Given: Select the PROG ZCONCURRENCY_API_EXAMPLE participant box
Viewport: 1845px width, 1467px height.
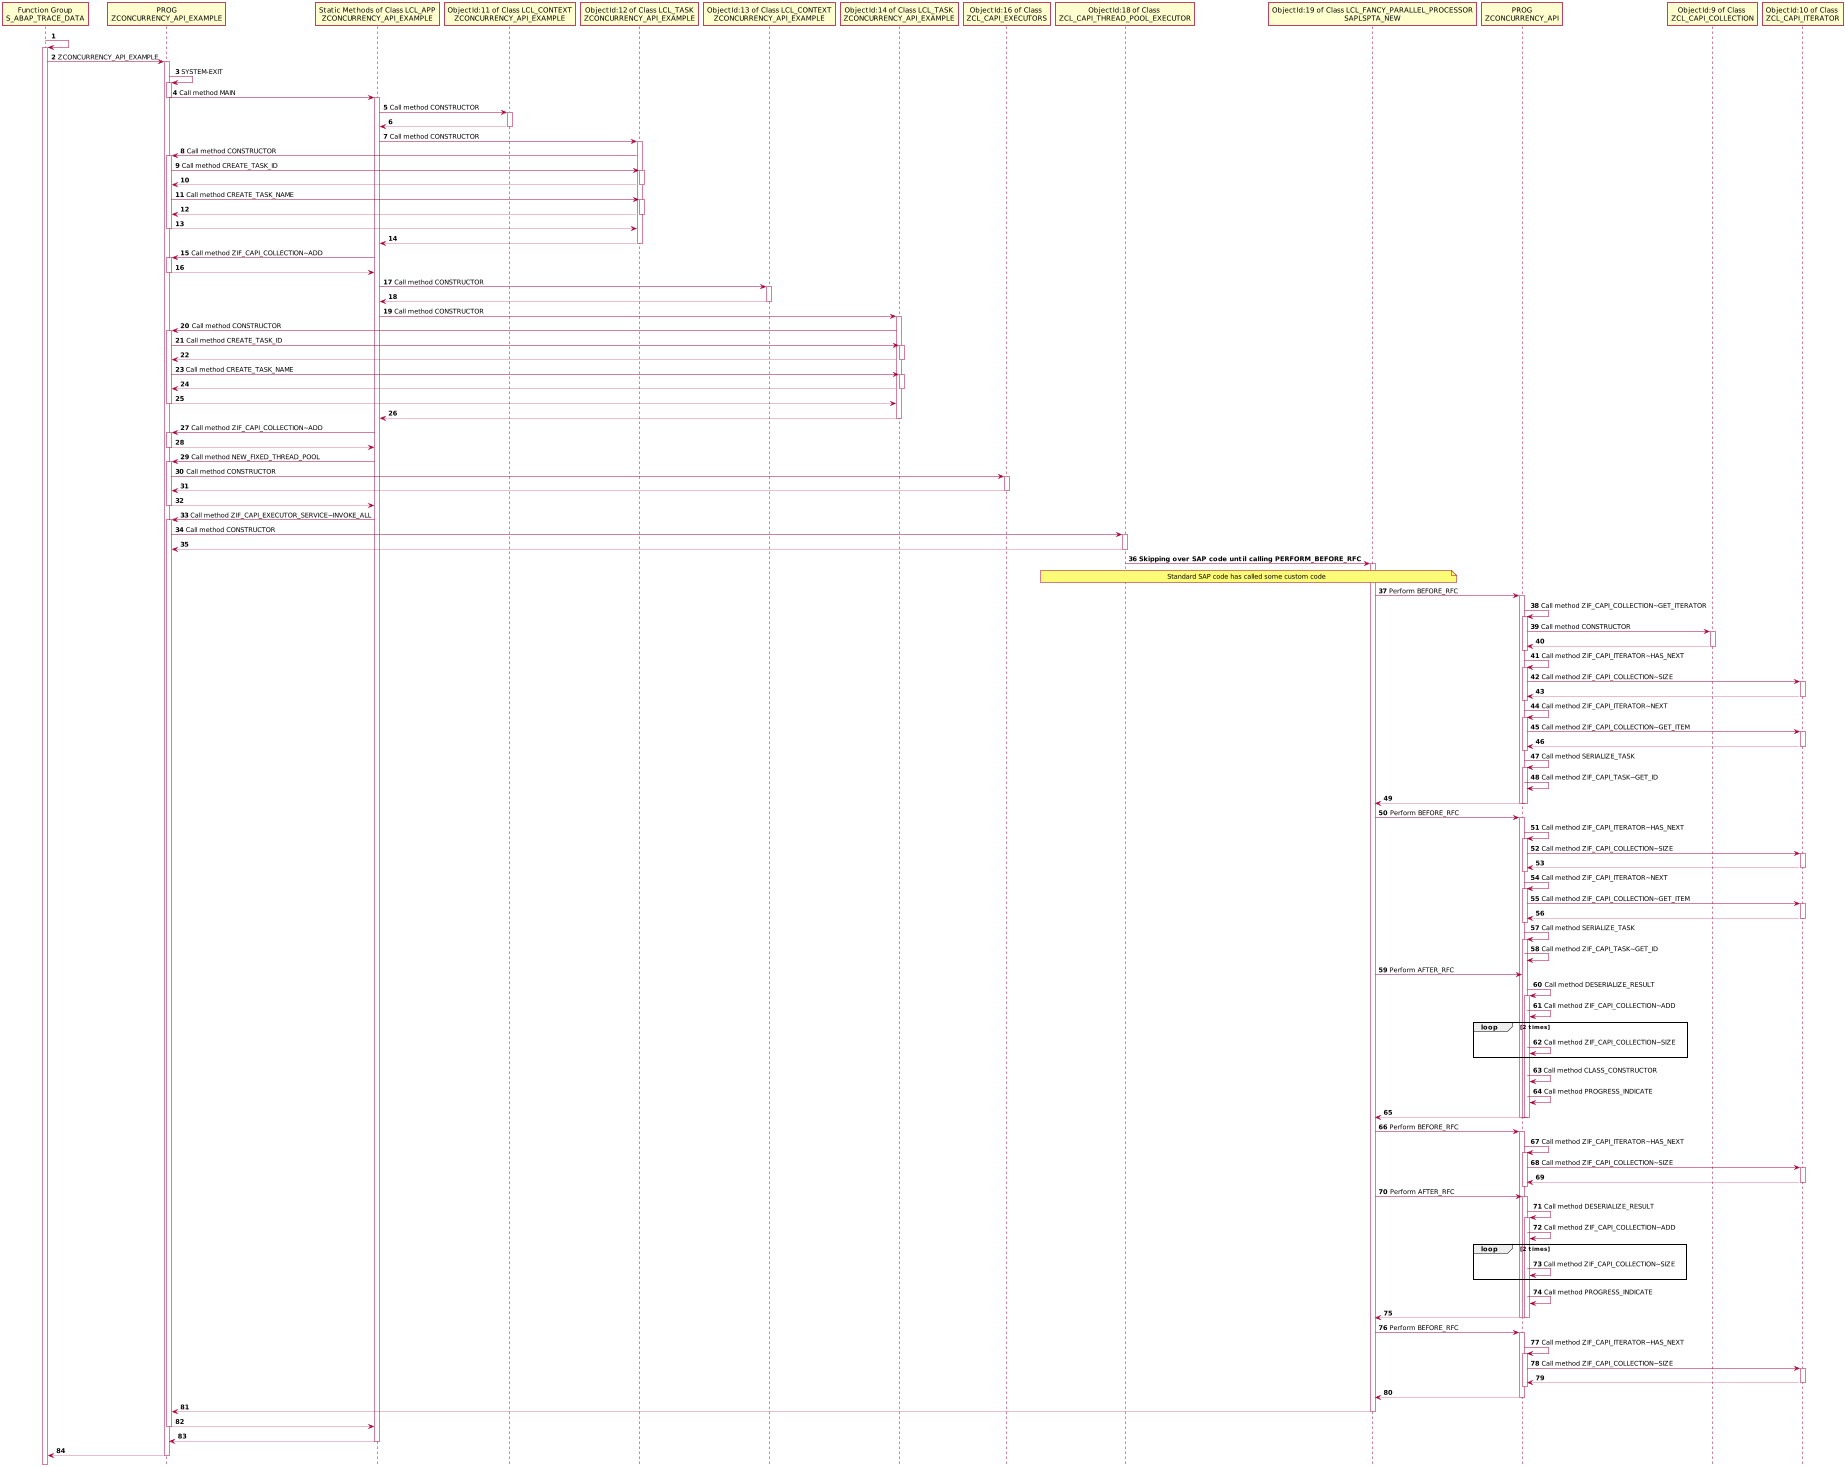Looking at the screenshot, I should (x=166, y=14).
